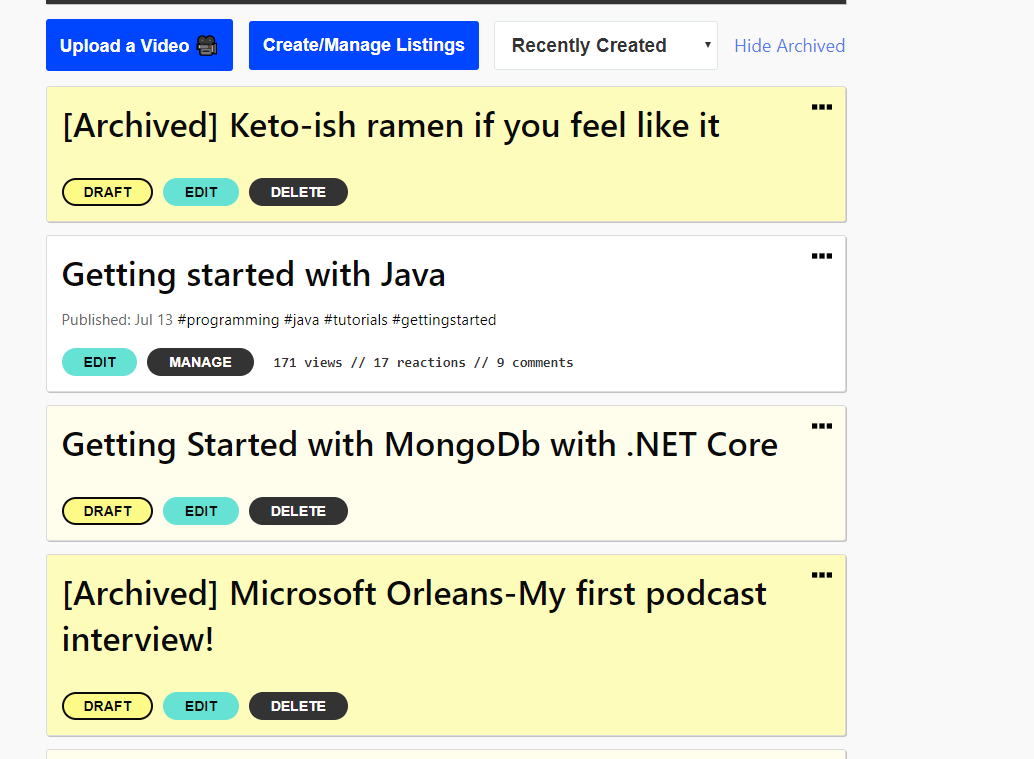1034x759 pixels.
Task: Open Create/Manage Listings
Action: pos(363,45)
